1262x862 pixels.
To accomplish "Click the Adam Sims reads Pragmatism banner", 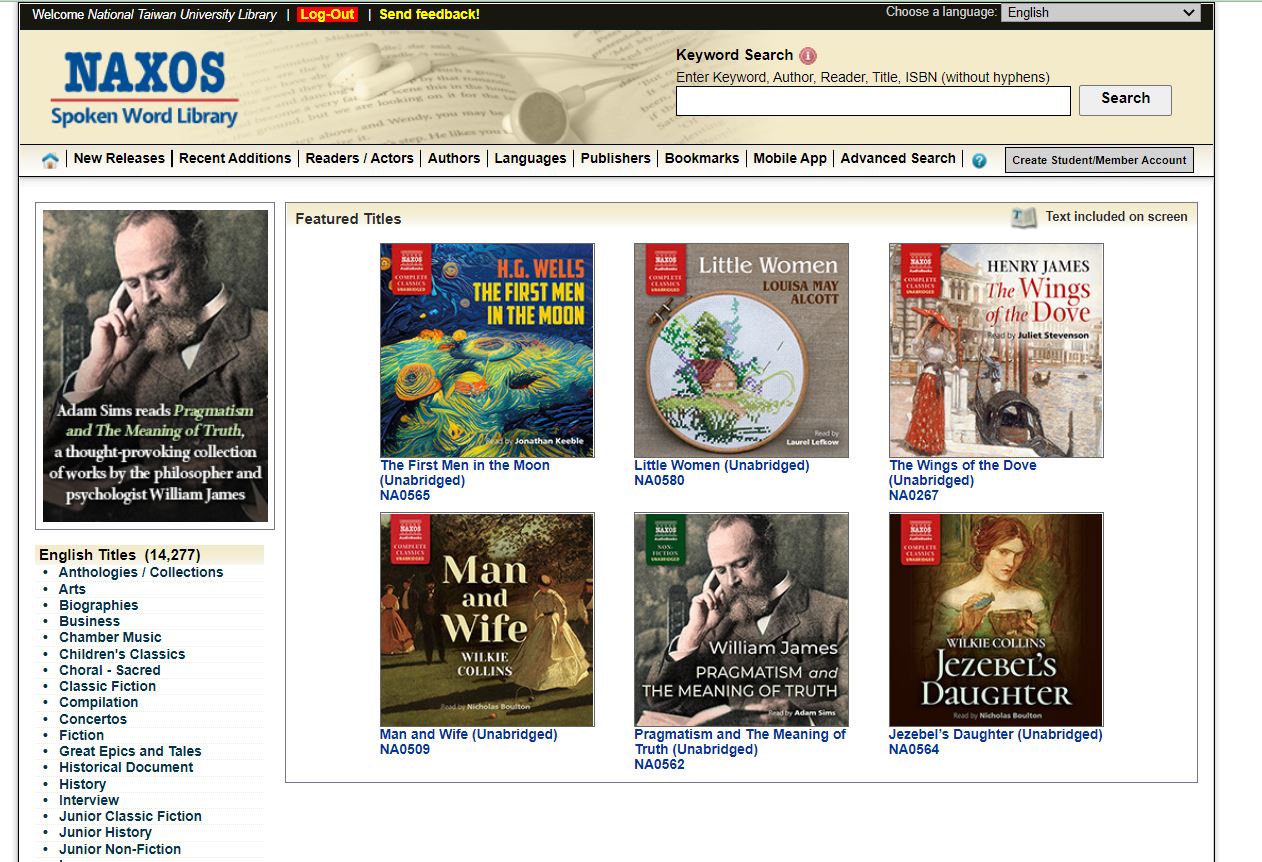I will (x=155, y=366).
